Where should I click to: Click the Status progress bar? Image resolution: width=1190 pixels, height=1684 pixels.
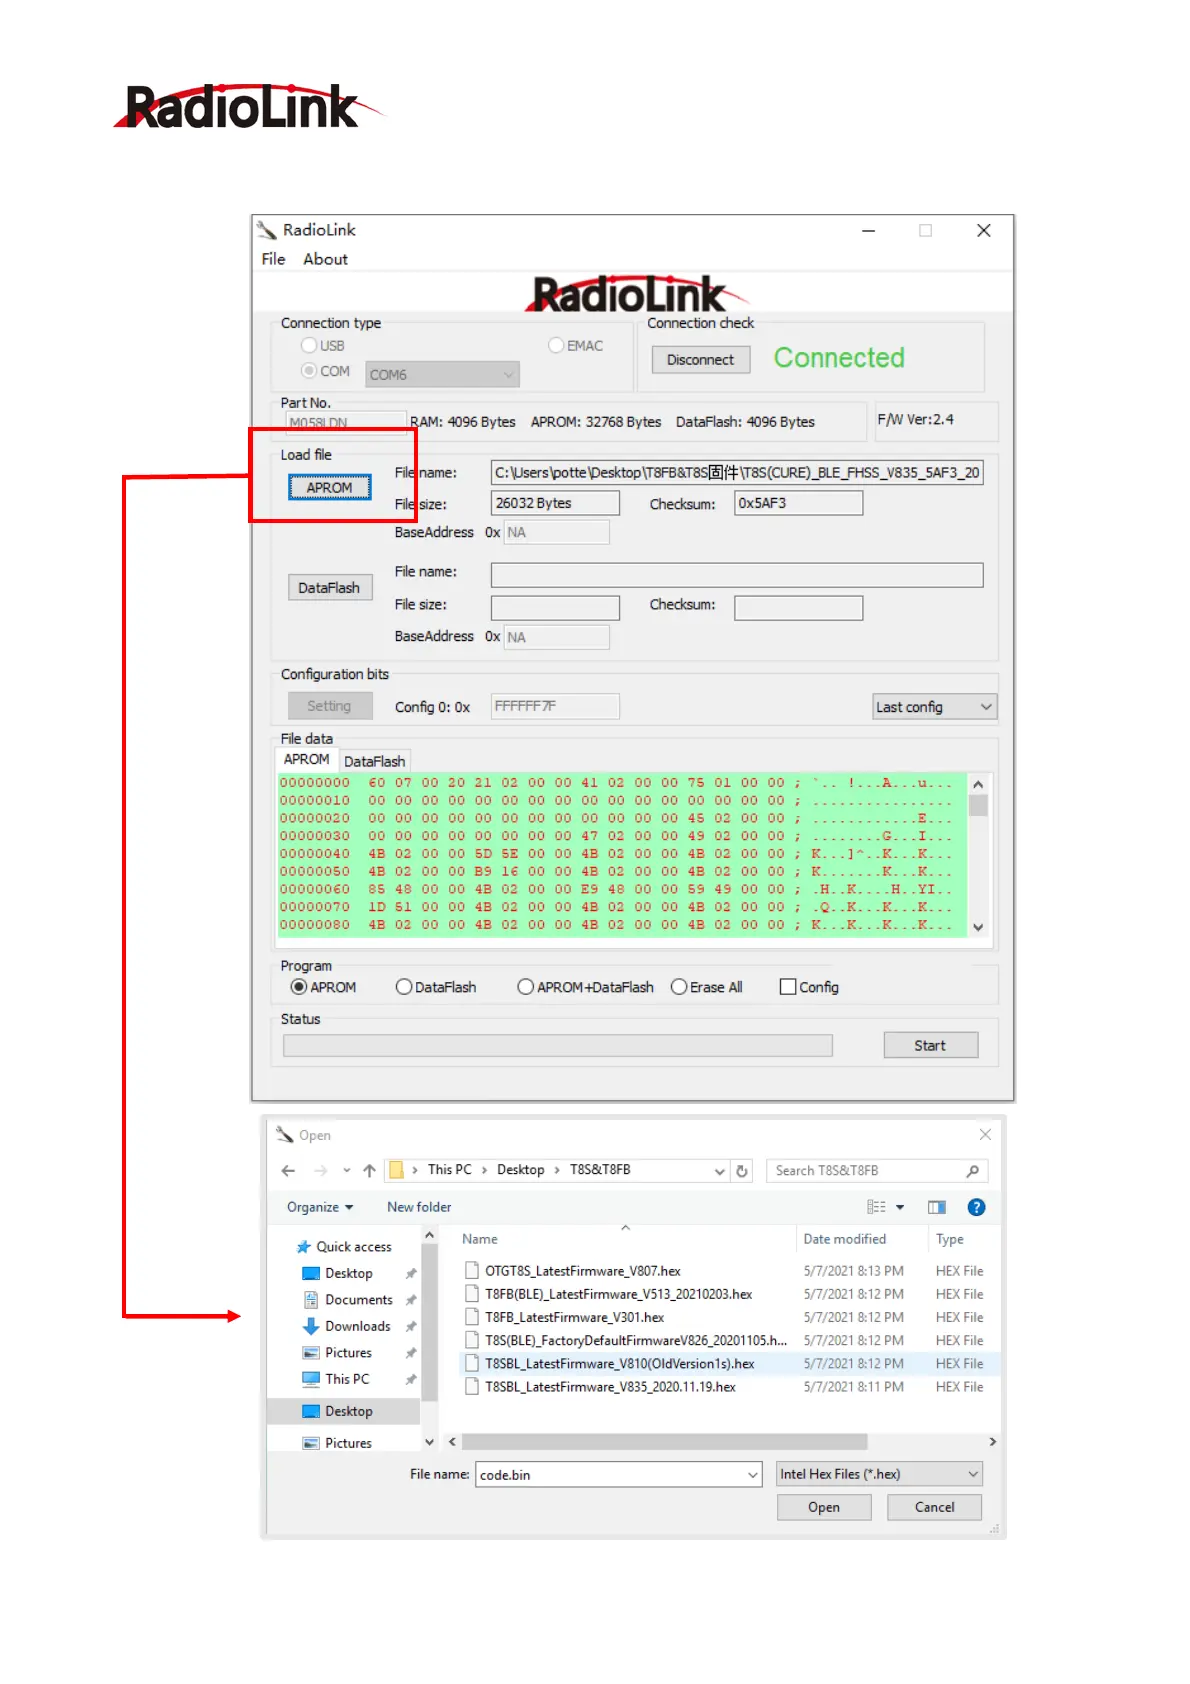(x=557, y=1046)
